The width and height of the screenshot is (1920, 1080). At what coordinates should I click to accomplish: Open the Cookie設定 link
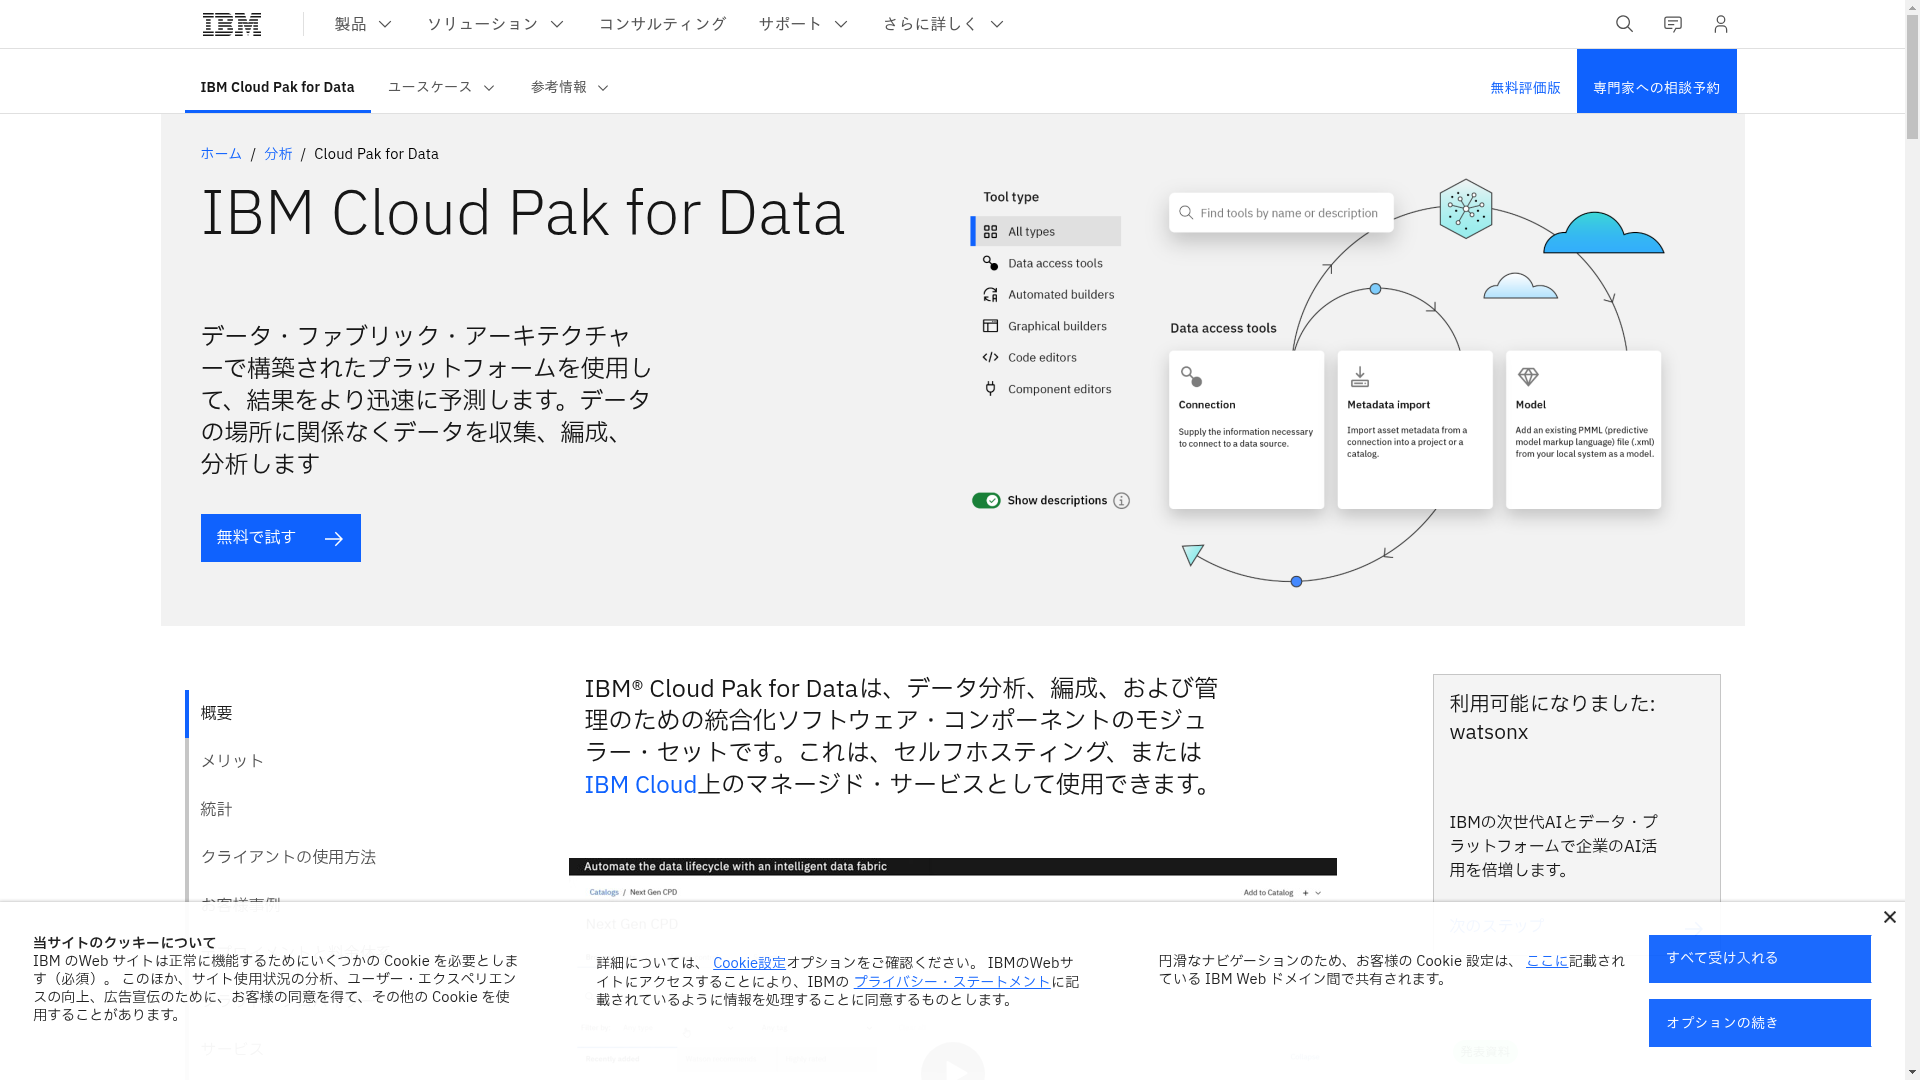[749, 963]
